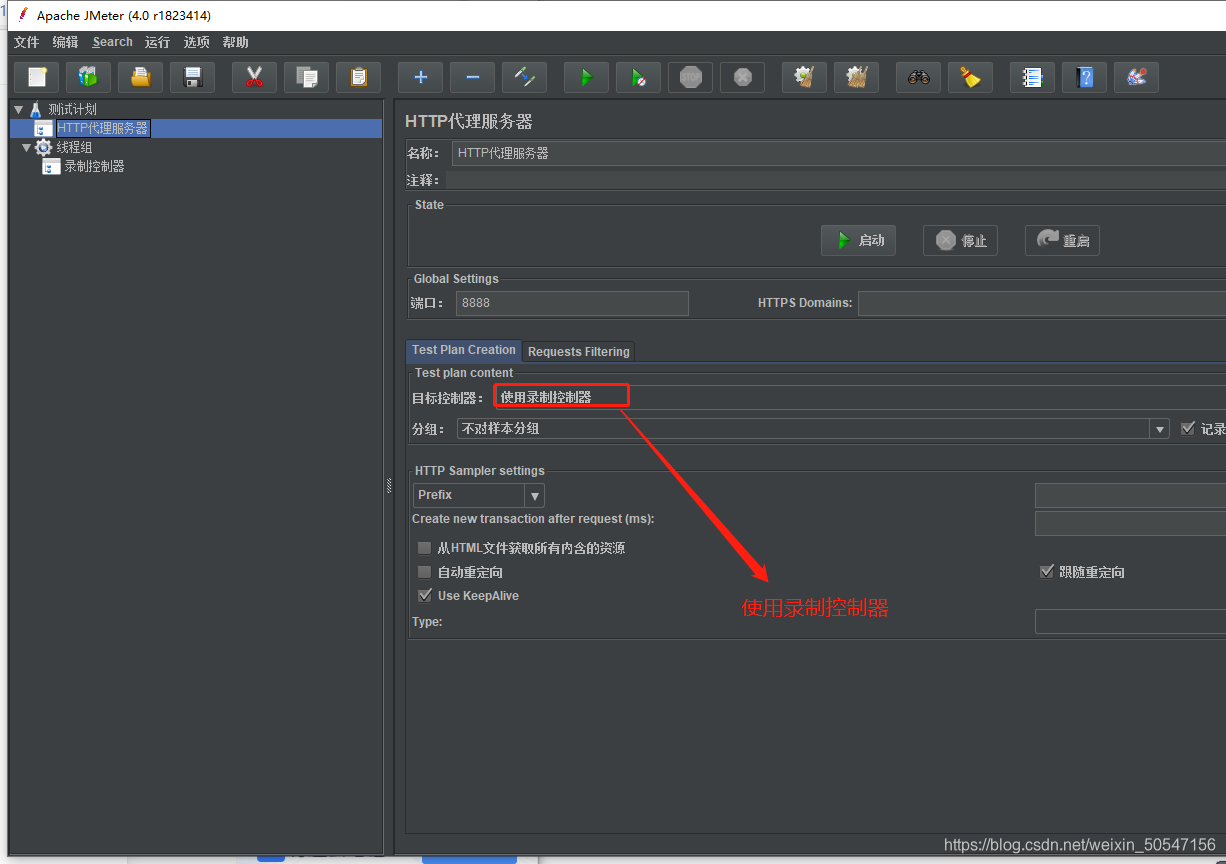
Task: Click the Copy toolbar icon
Action: (x=307, y=77)
